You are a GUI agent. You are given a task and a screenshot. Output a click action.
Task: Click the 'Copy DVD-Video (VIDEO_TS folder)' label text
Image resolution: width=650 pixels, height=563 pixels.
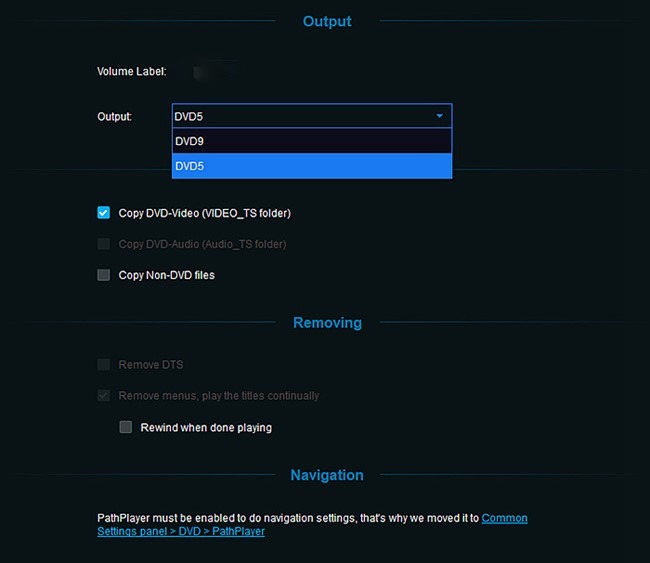(205, 213)
